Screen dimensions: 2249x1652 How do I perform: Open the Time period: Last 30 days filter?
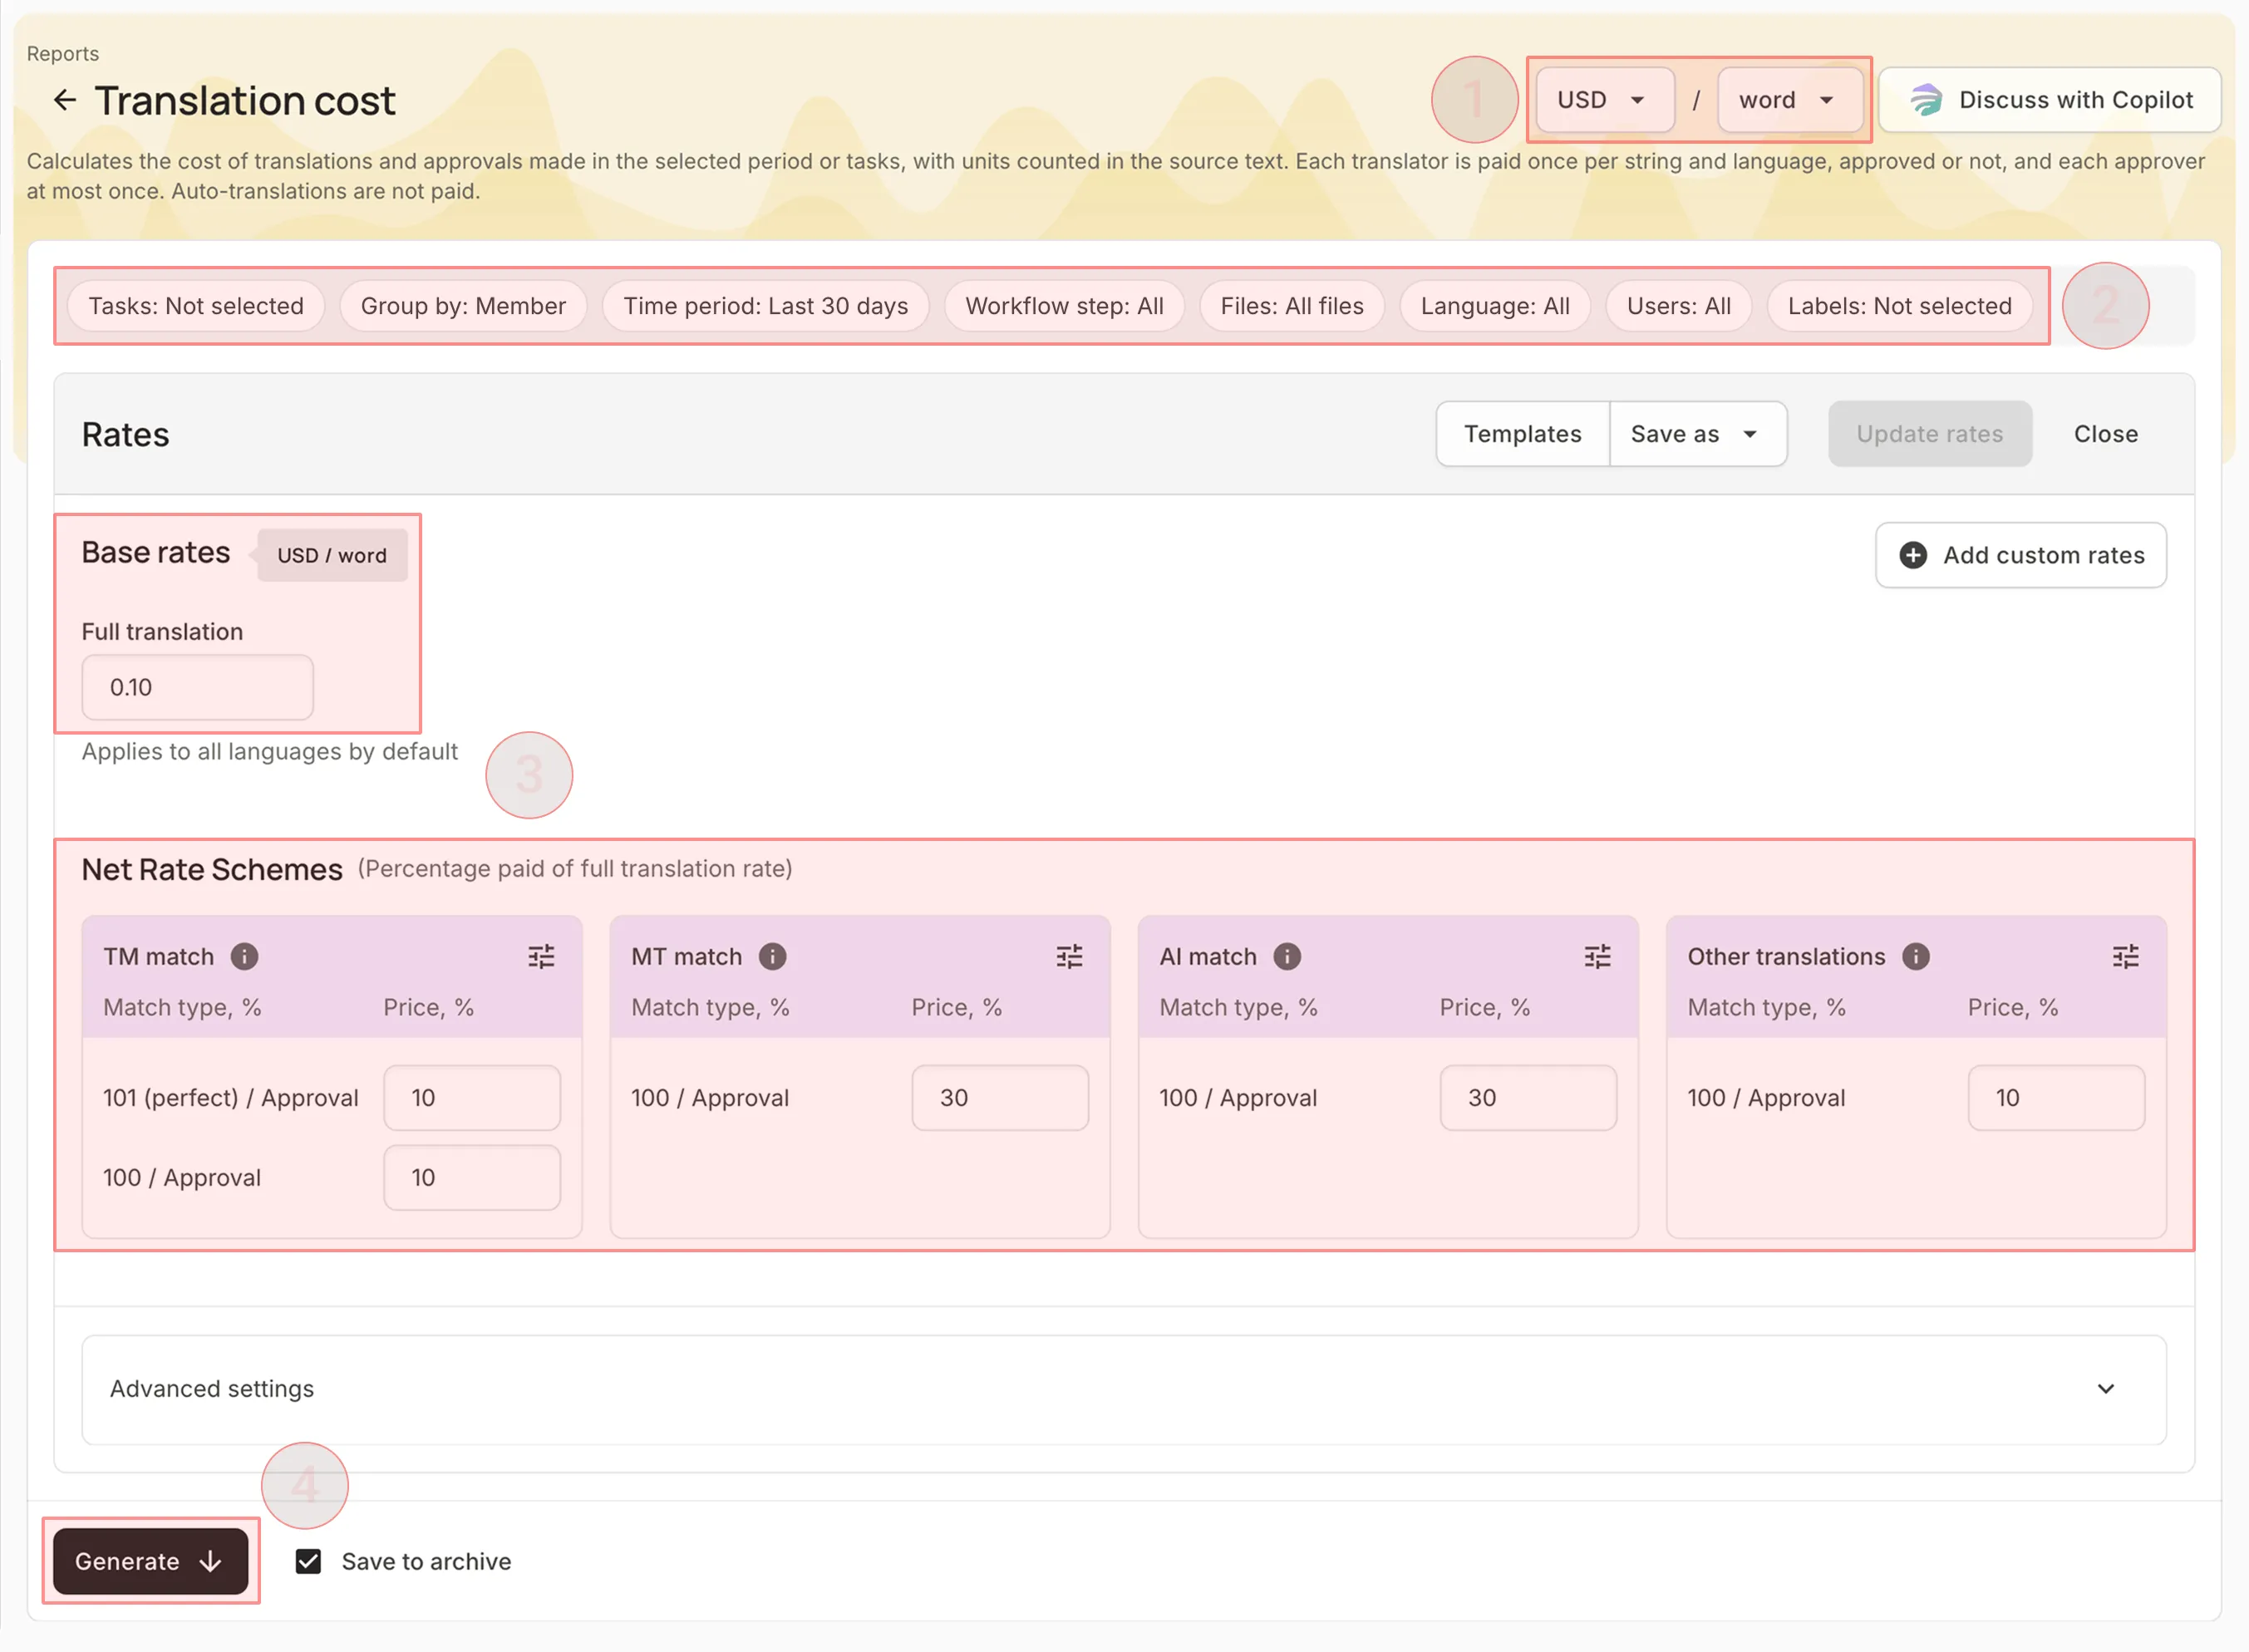(x=766, y=306)
